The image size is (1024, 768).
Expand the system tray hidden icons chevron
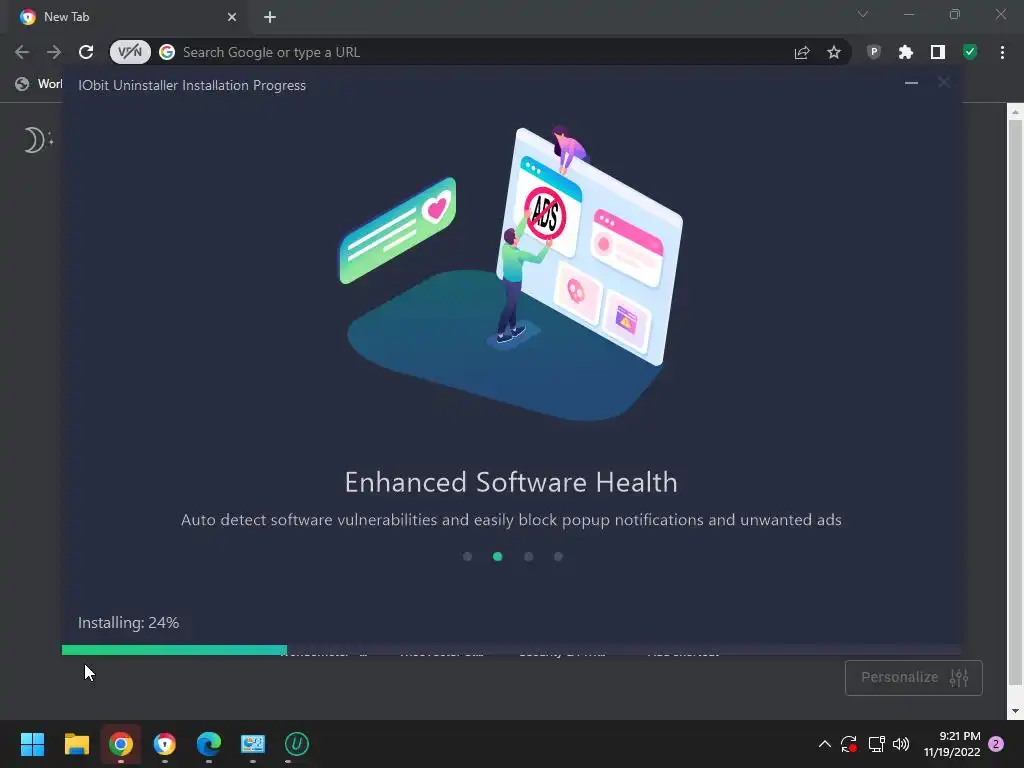click(x=825, y=744)
